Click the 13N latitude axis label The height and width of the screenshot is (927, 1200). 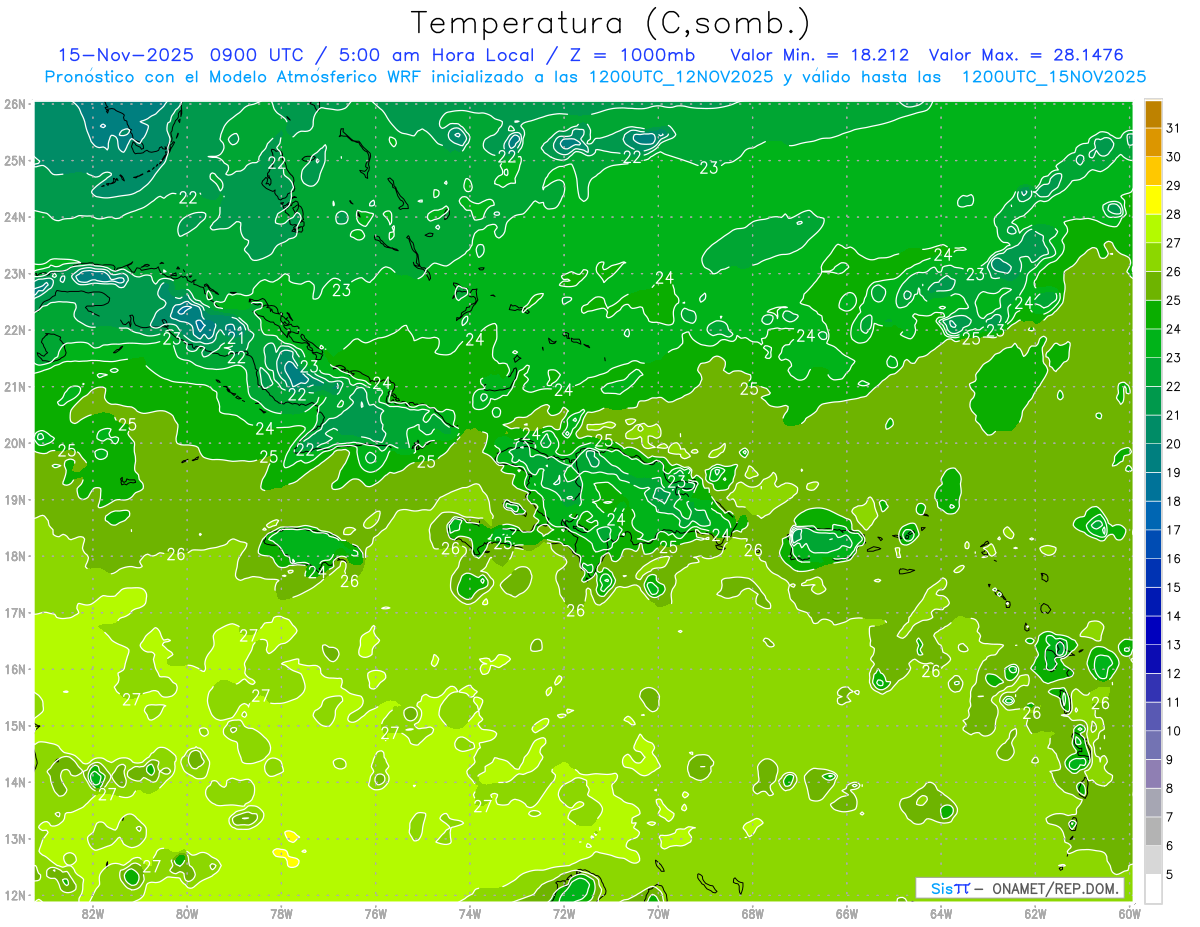coord(15,838)
